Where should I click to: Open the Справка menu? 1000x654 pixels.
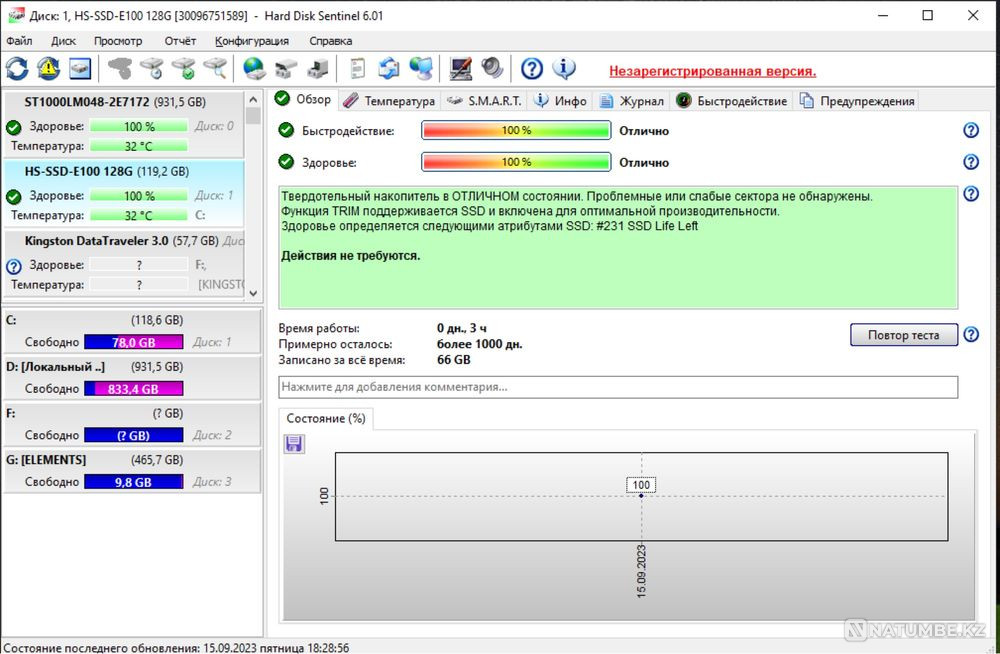[x=330, y=41]
